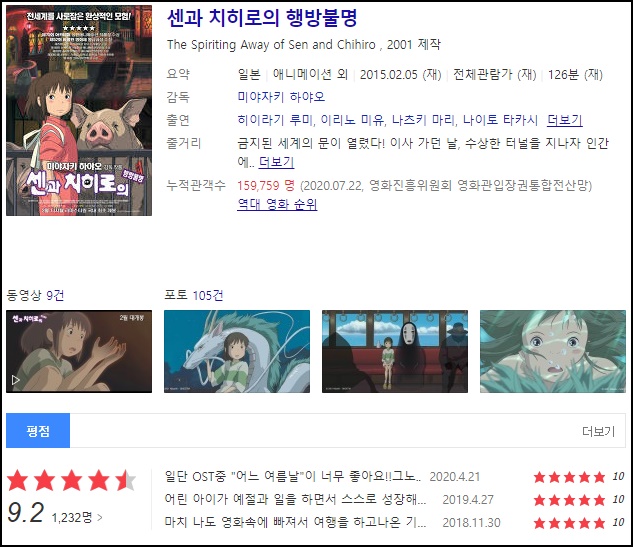View the dragon Haku photo
Screen dimensions: 633x547
pos(237,351)
